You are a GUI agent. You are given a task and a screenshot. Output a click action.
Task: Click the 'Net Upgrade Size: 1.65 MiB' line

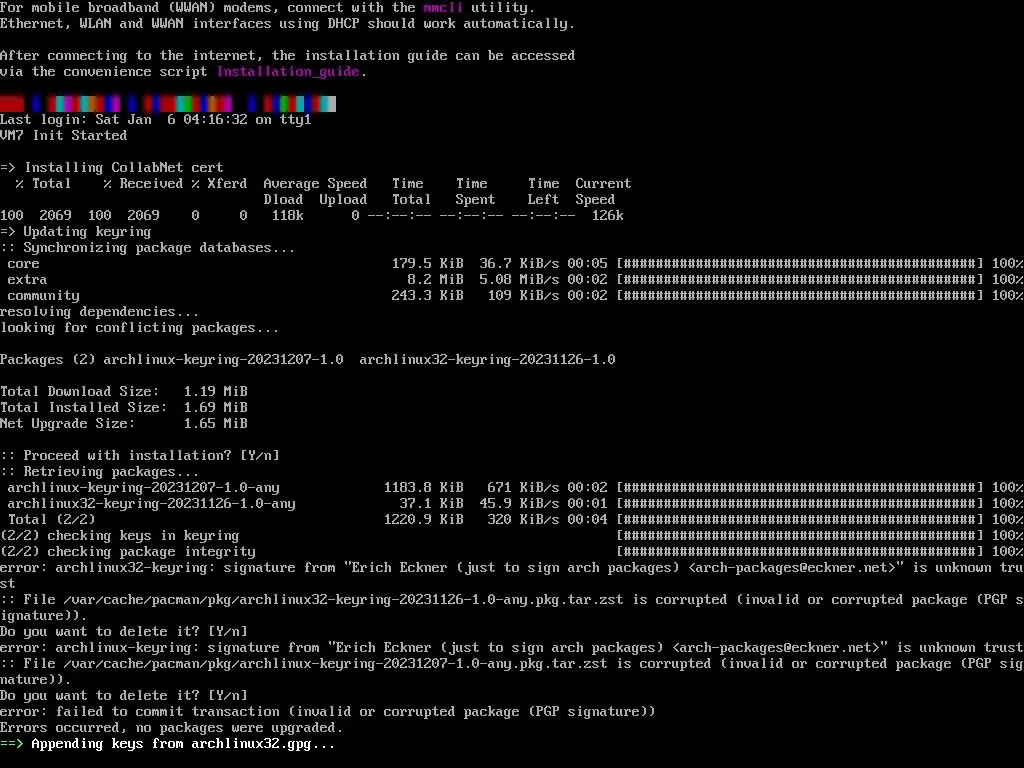coord(123,424)
